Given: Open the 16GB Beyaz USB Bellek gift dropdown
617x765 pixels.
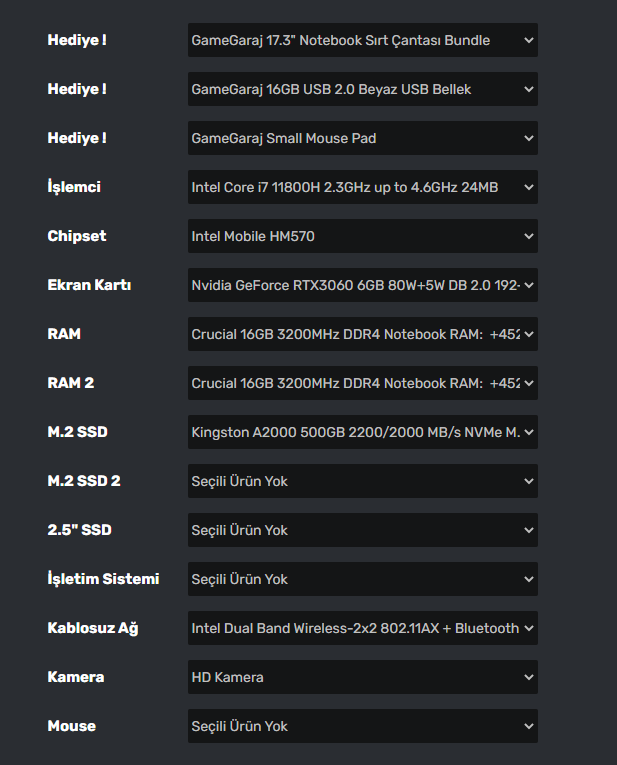Looking at the screenshot, I should click(x=362, y=90).
